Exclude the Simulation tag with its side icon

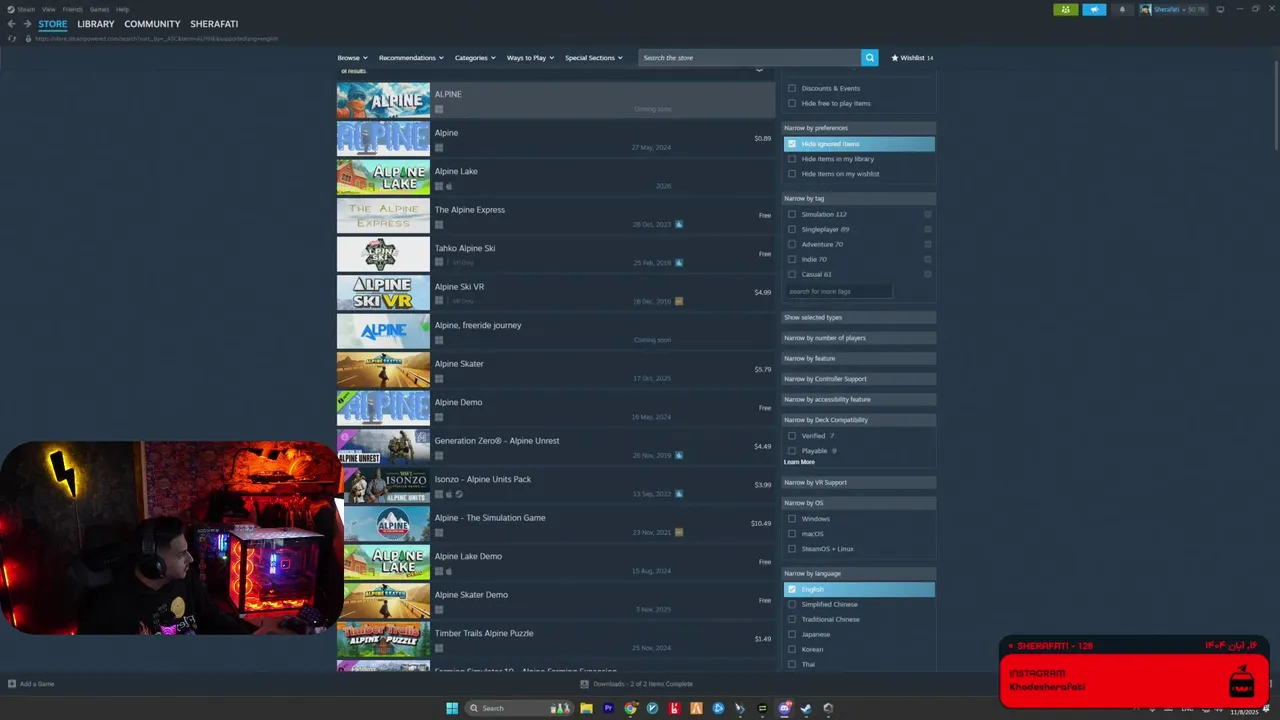[x=928, y=214]
